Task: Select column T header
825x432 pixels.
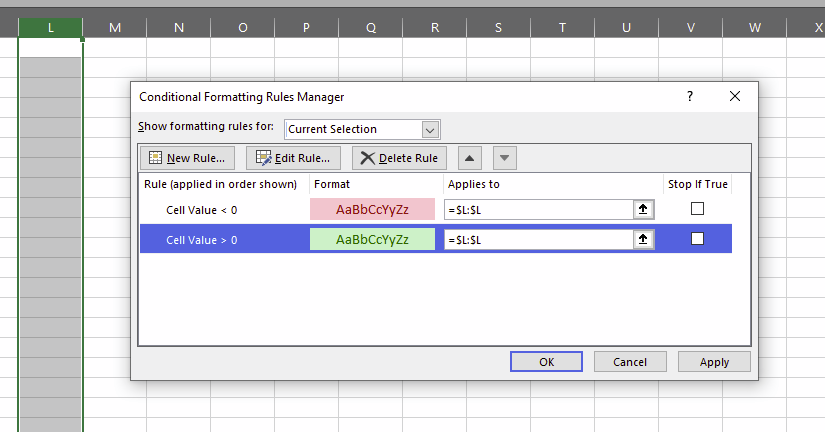Action: [562, 28]
